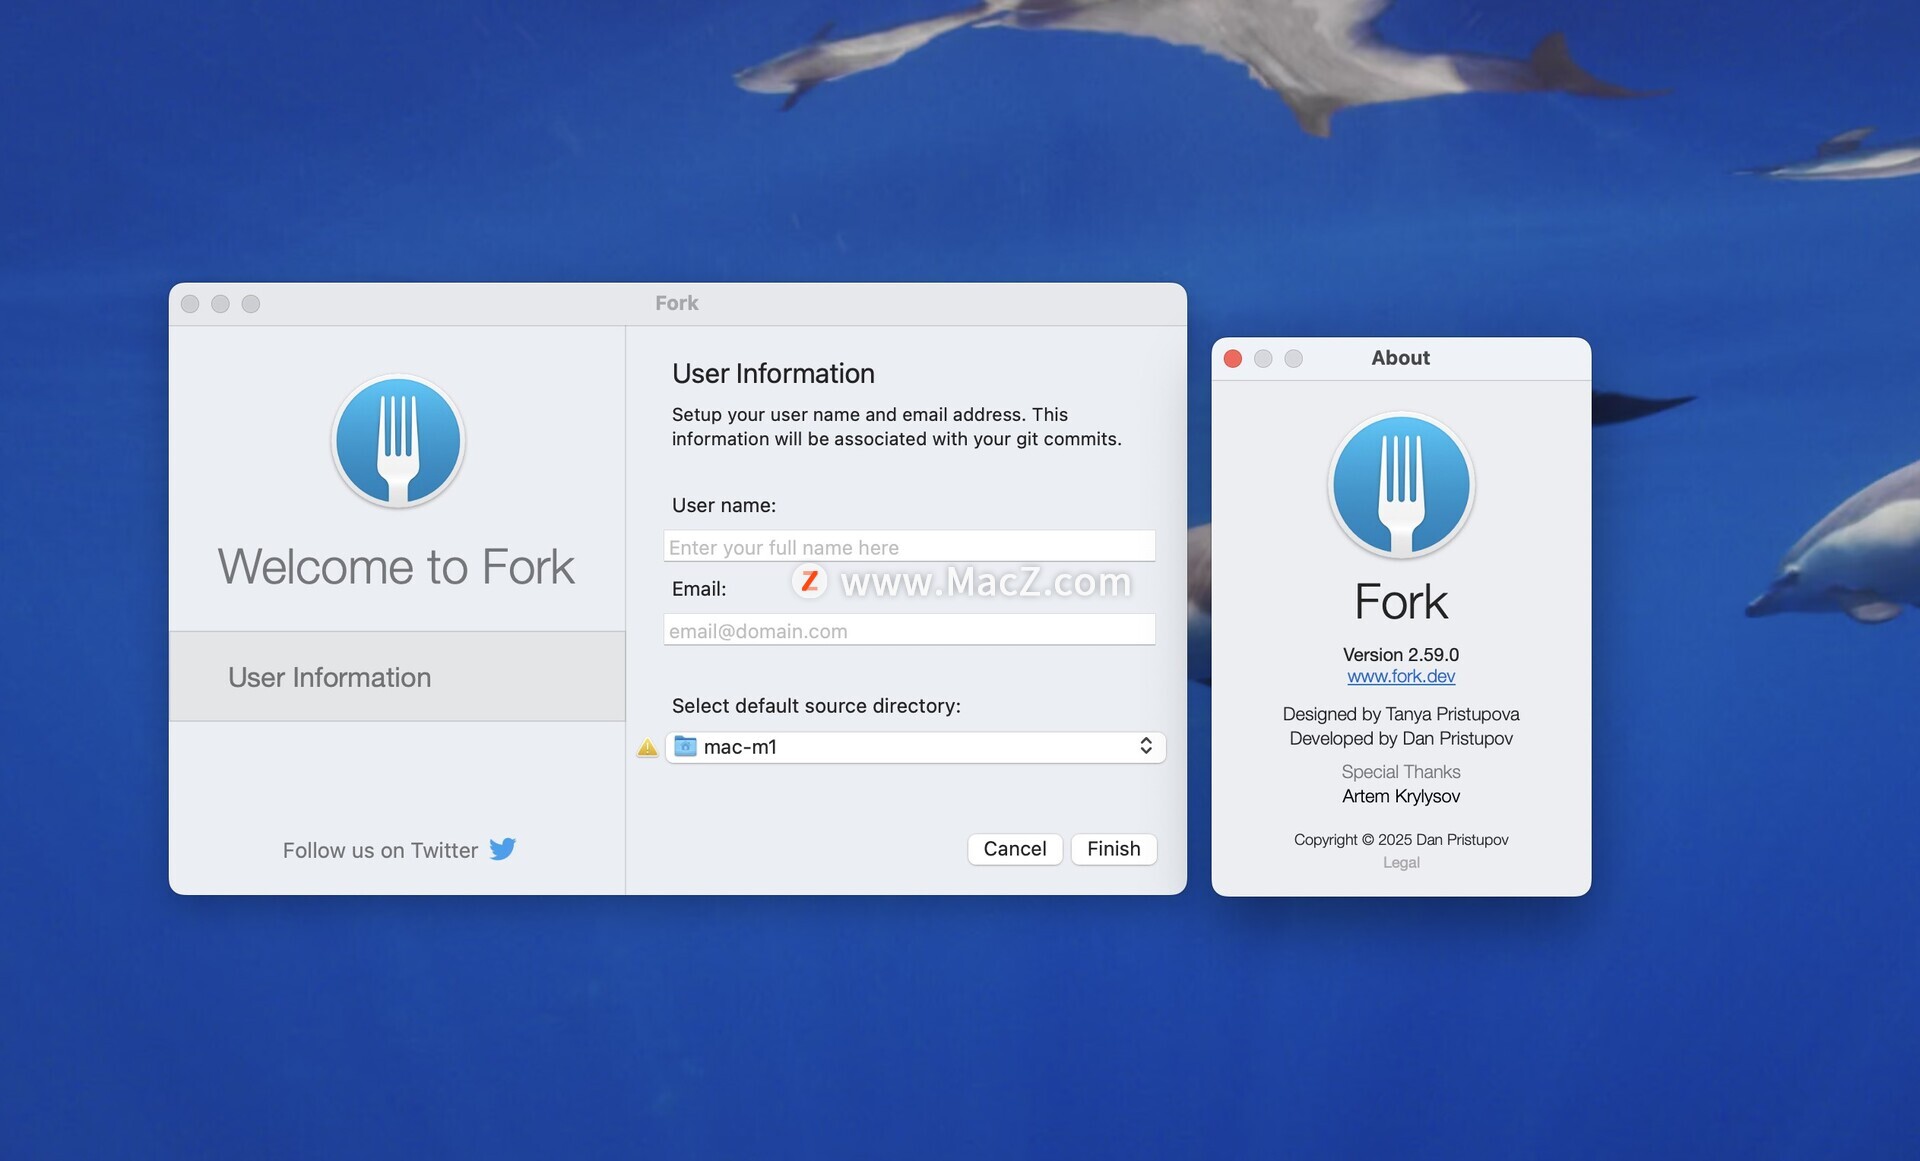Click the up-down arrows of directory selector
The width and height of the screenshot is (1920, 1161).
coord(1145,746)
